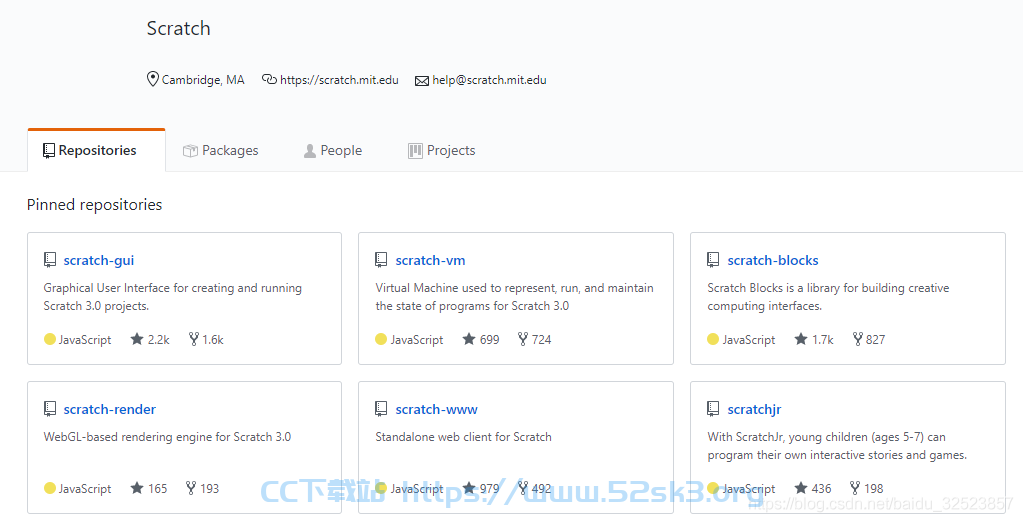Open the scratch-vm repository

[431, 260]
